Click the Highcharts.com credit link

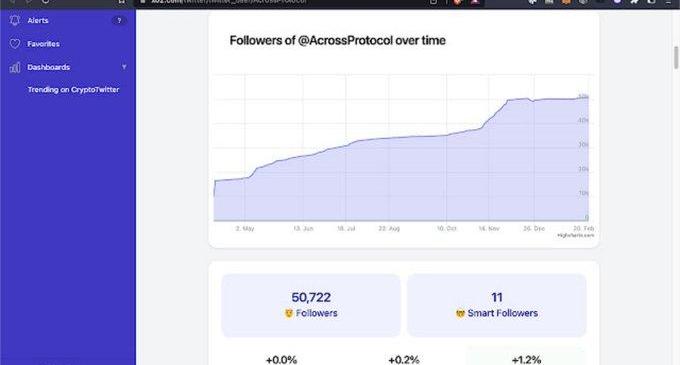coord(575,235)
